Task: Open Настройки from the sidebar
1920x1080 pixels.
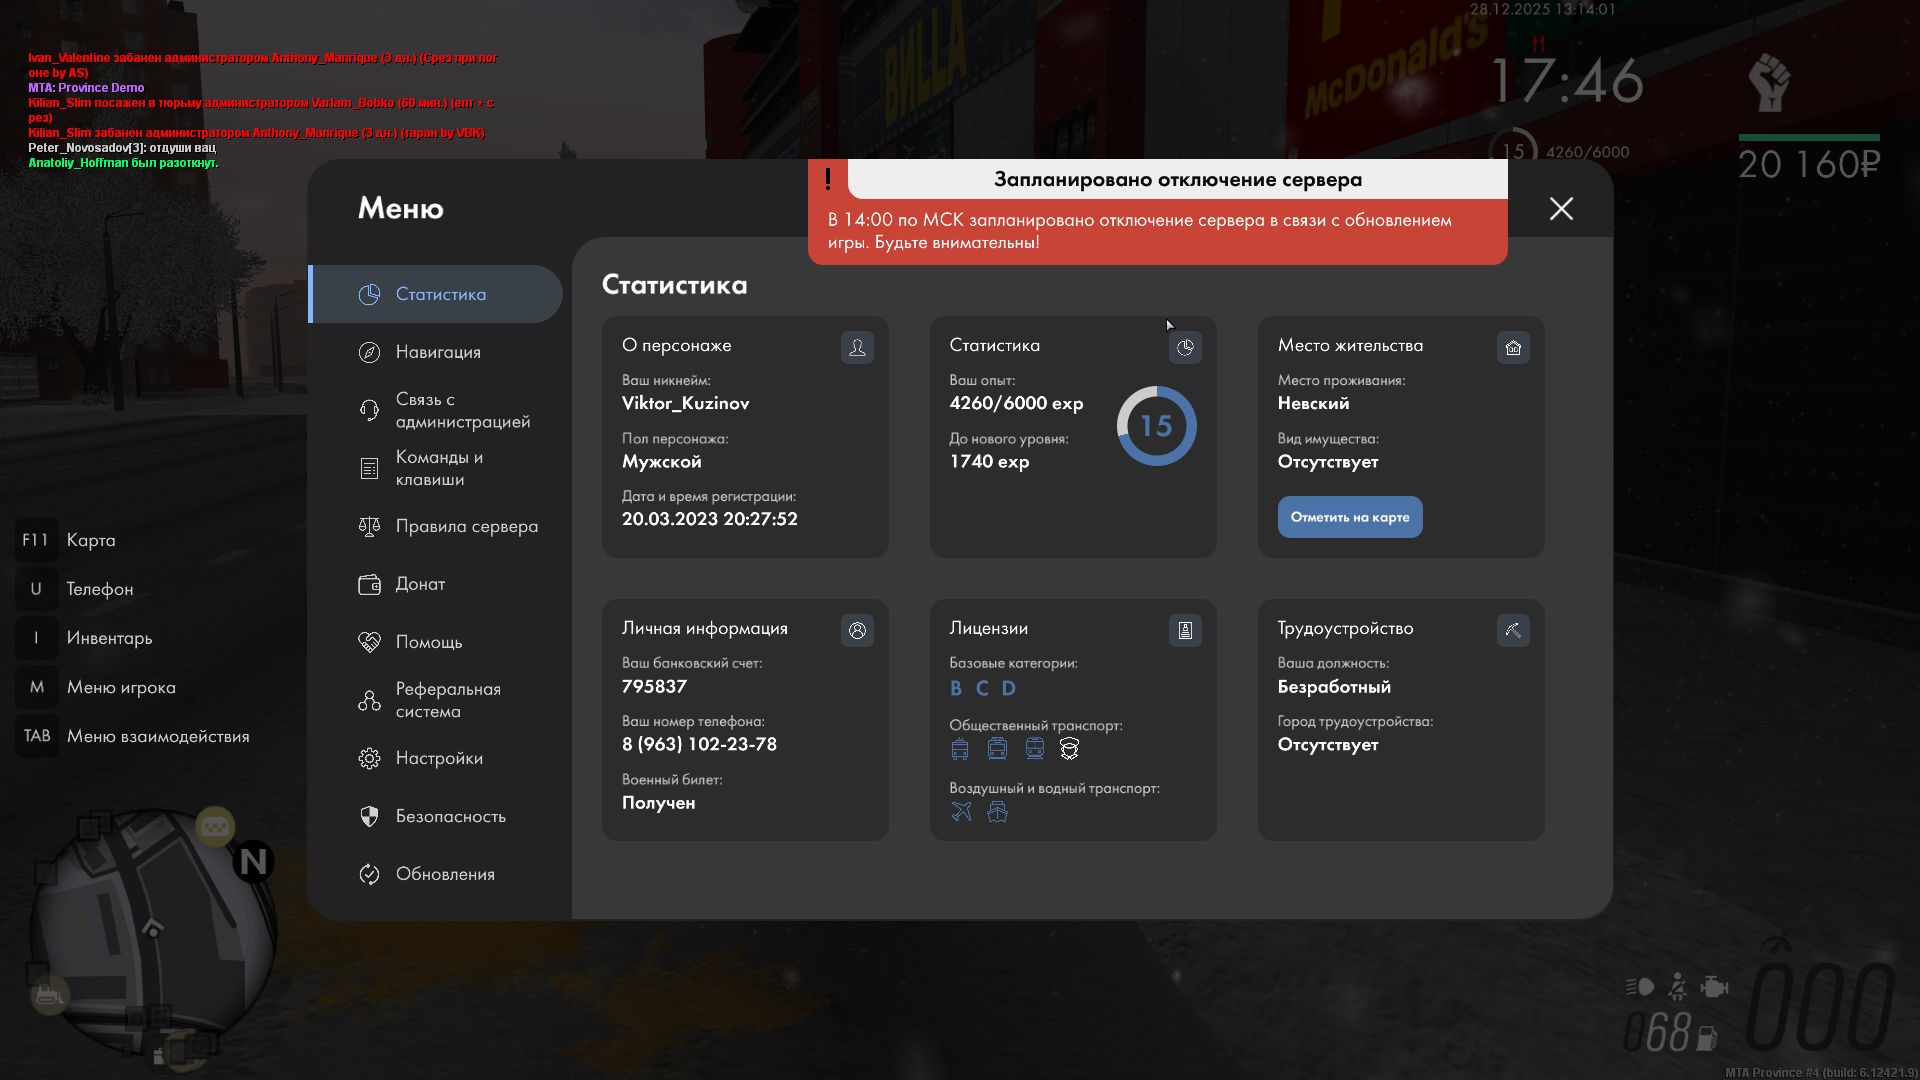Action: click(x=437, y=758)
